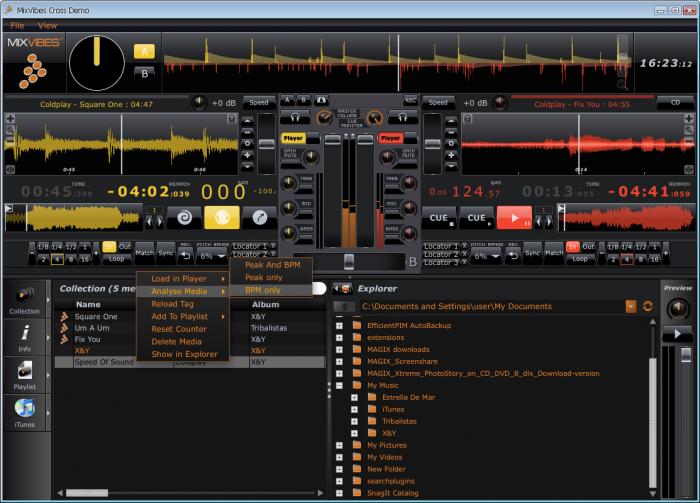Choose Delete Media from context menu
700x503 pixels.
183,341
